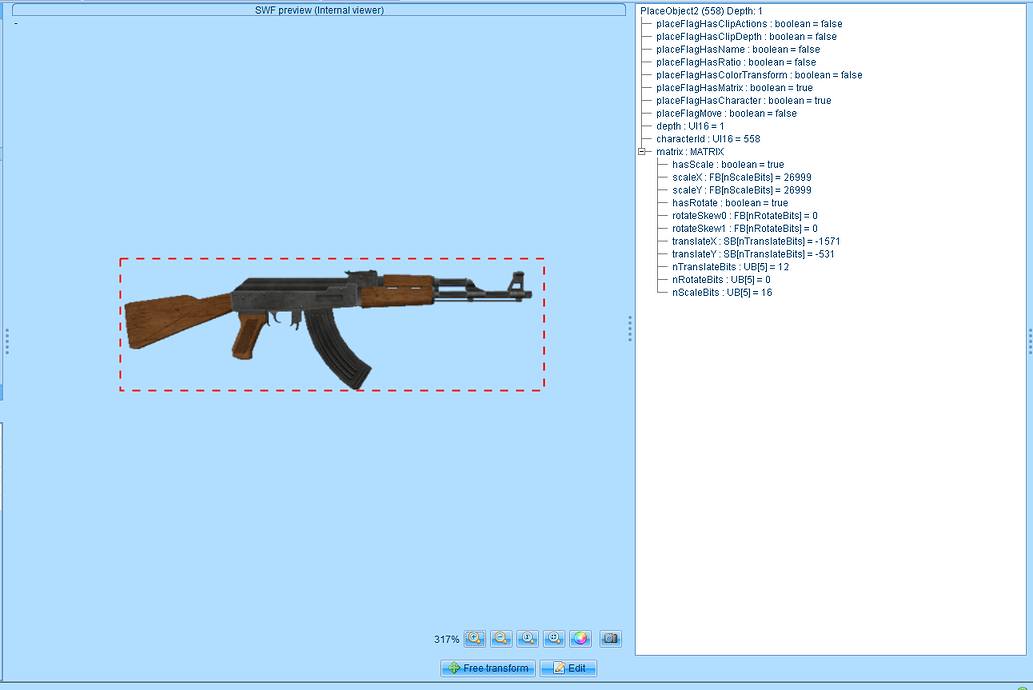This screenshot has width=1033, height=690.
Task: Select the translateX = -1571 row
Action: (756, 241)
